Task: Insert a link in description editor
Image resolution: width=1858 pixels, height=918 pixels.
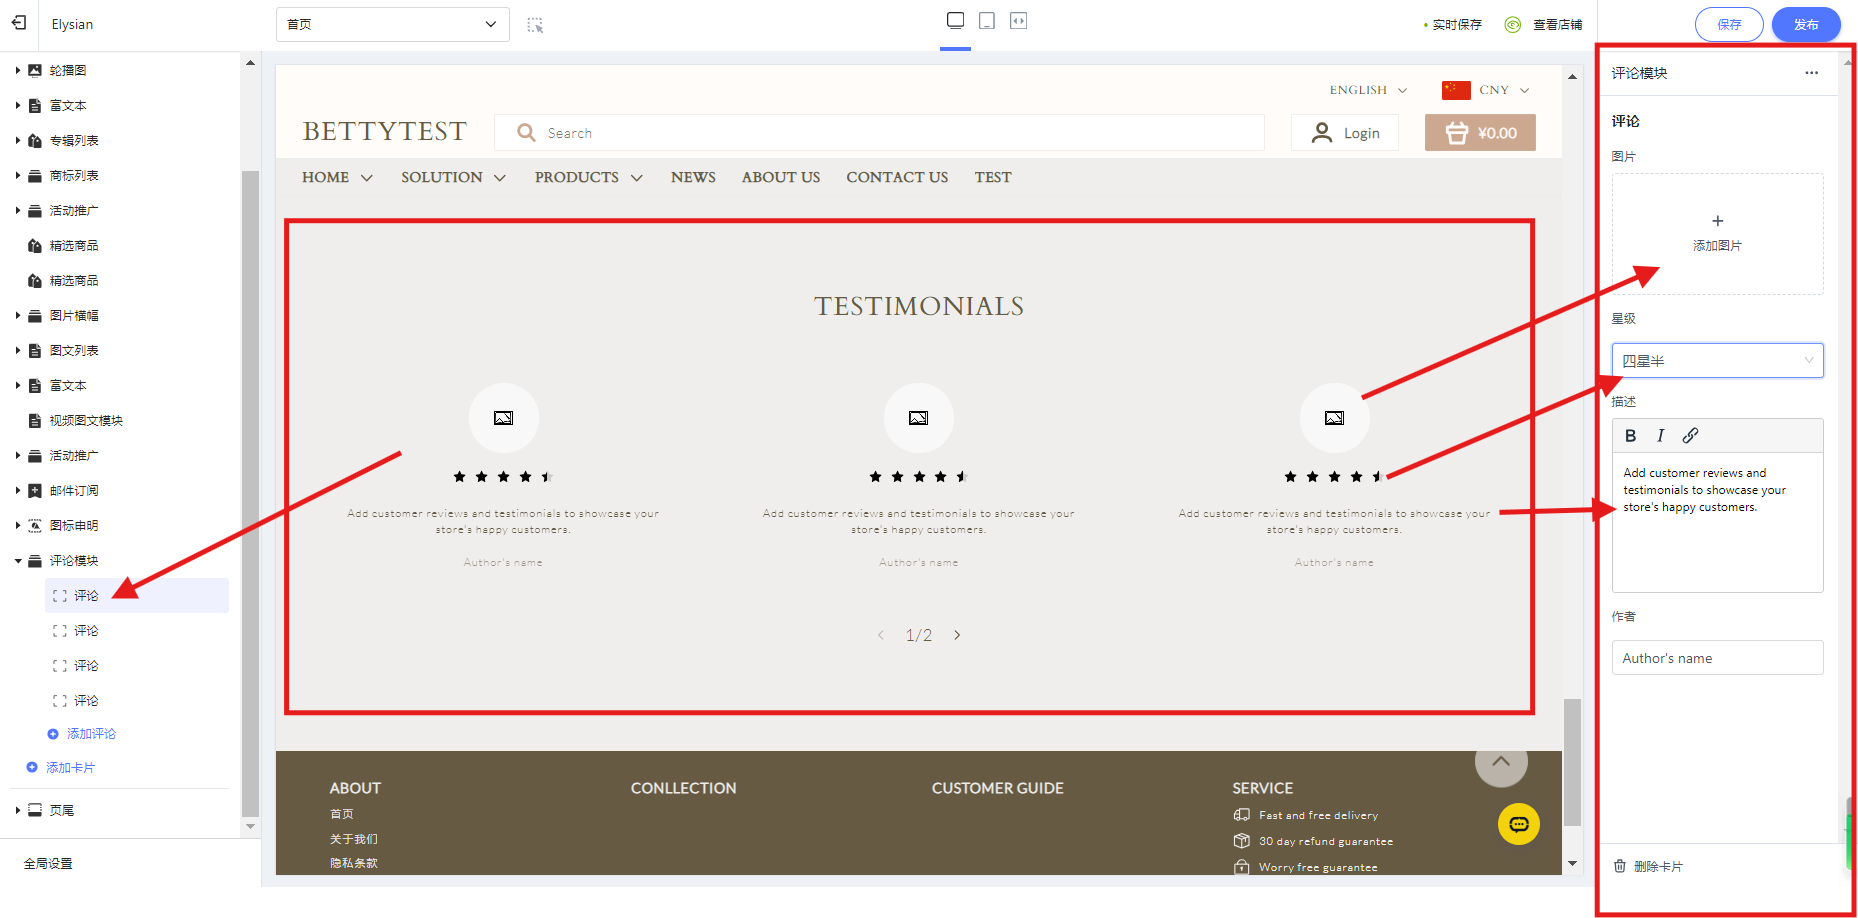Action: [1690, 436]
